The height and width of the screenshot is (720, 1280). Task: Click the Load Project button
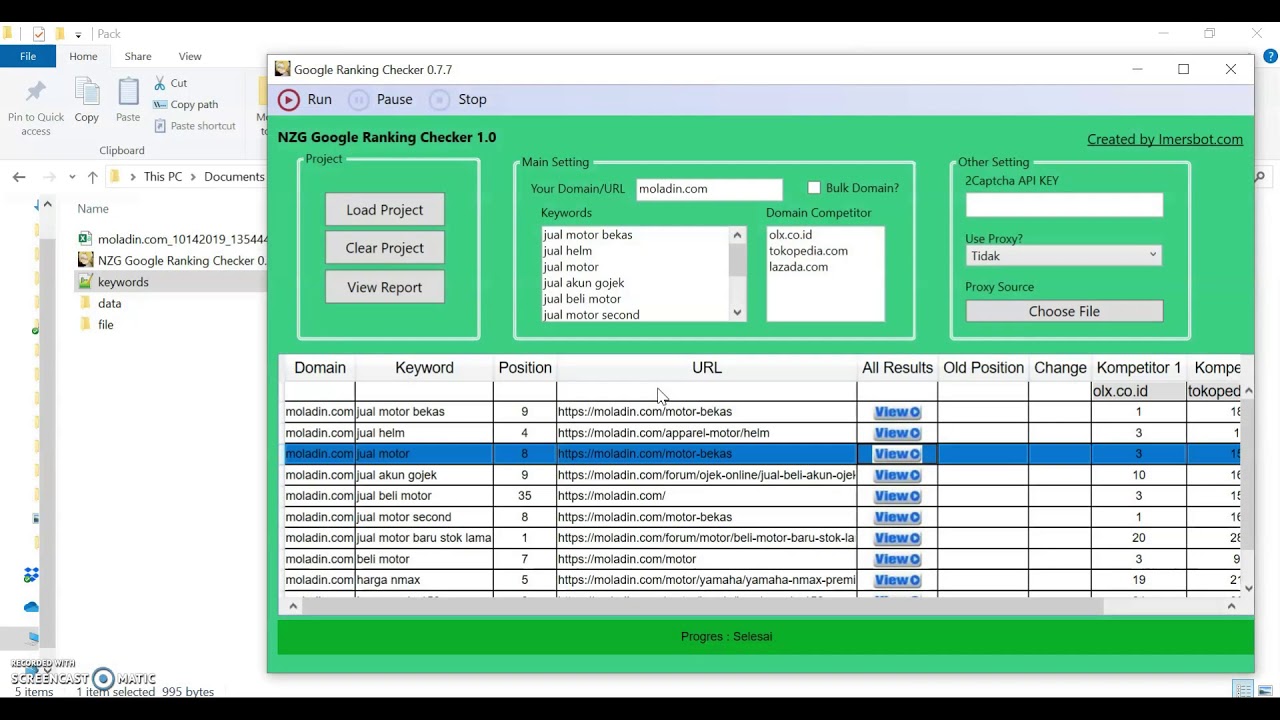[x=385, y=210]
